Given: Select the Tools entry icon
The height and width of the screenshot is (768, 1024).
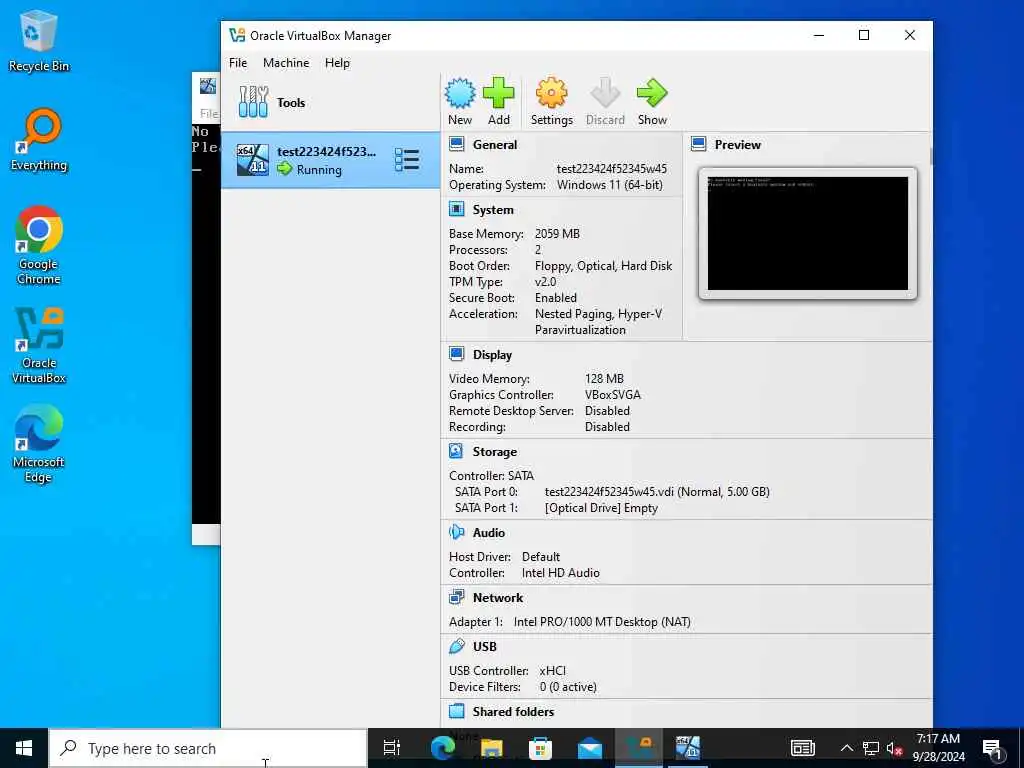Looking at the screenshot, I should (253, 102).
